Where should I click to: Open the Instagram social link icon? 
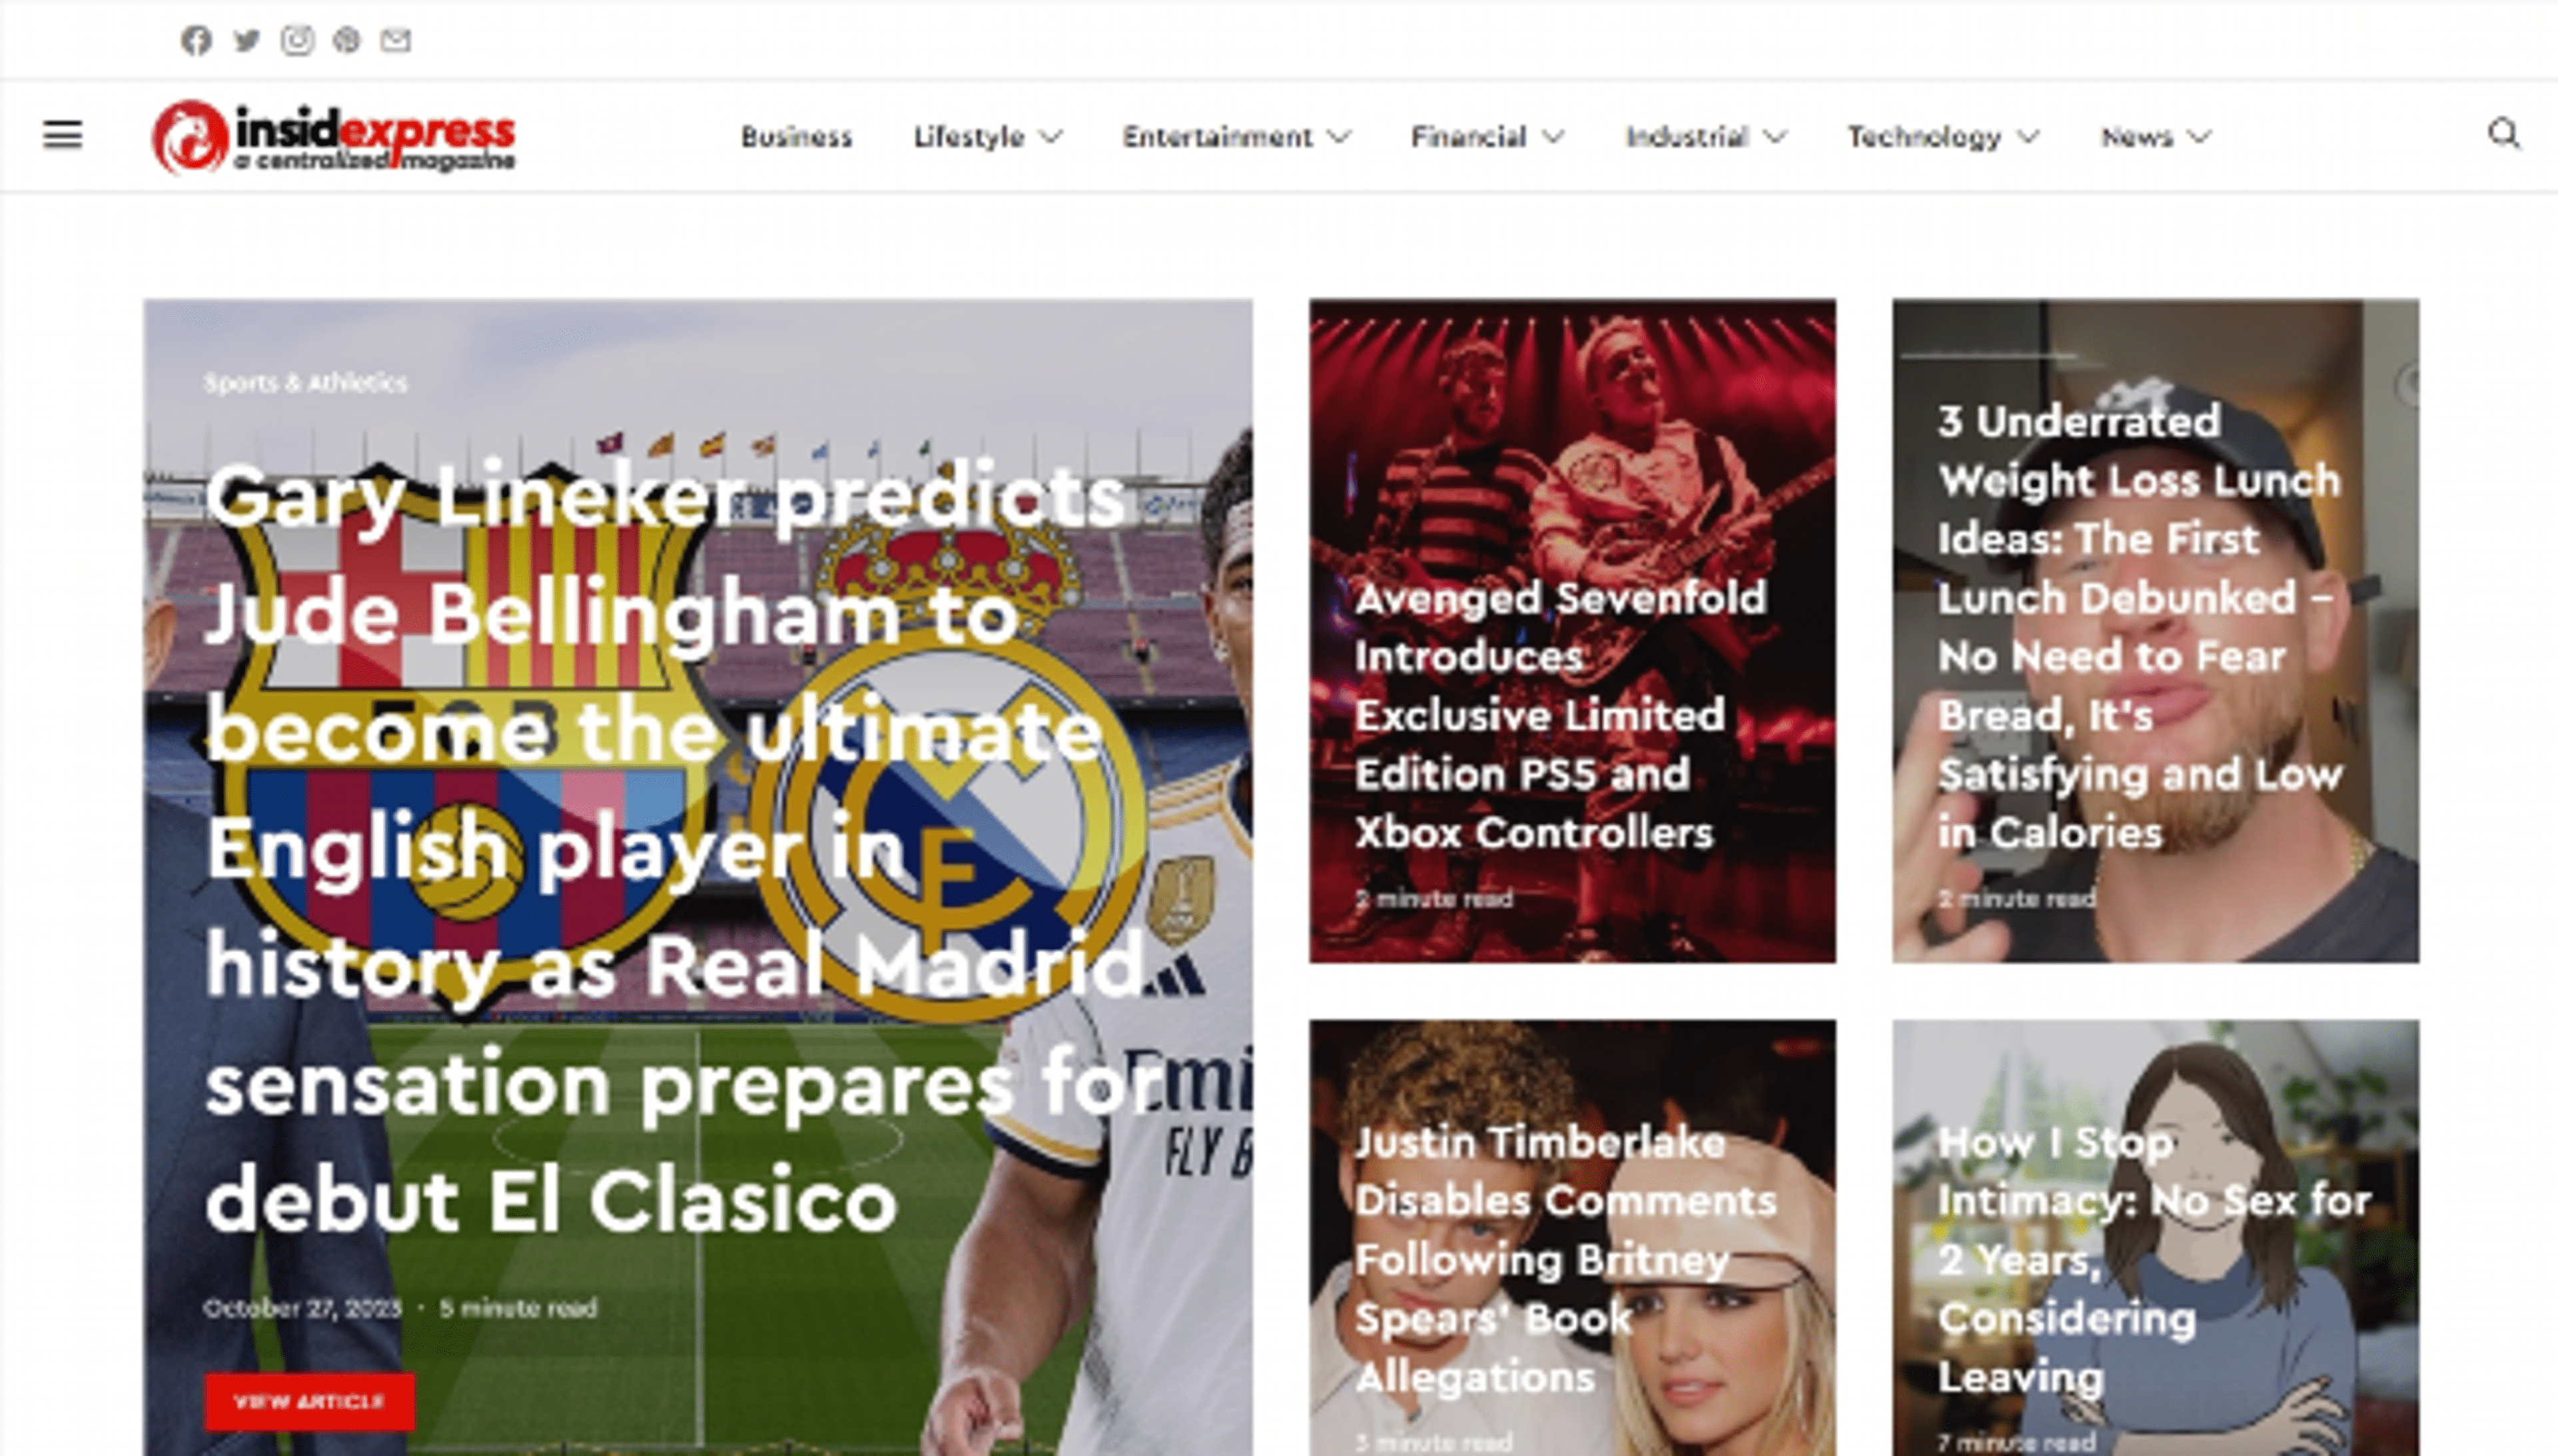coord(297,40)
